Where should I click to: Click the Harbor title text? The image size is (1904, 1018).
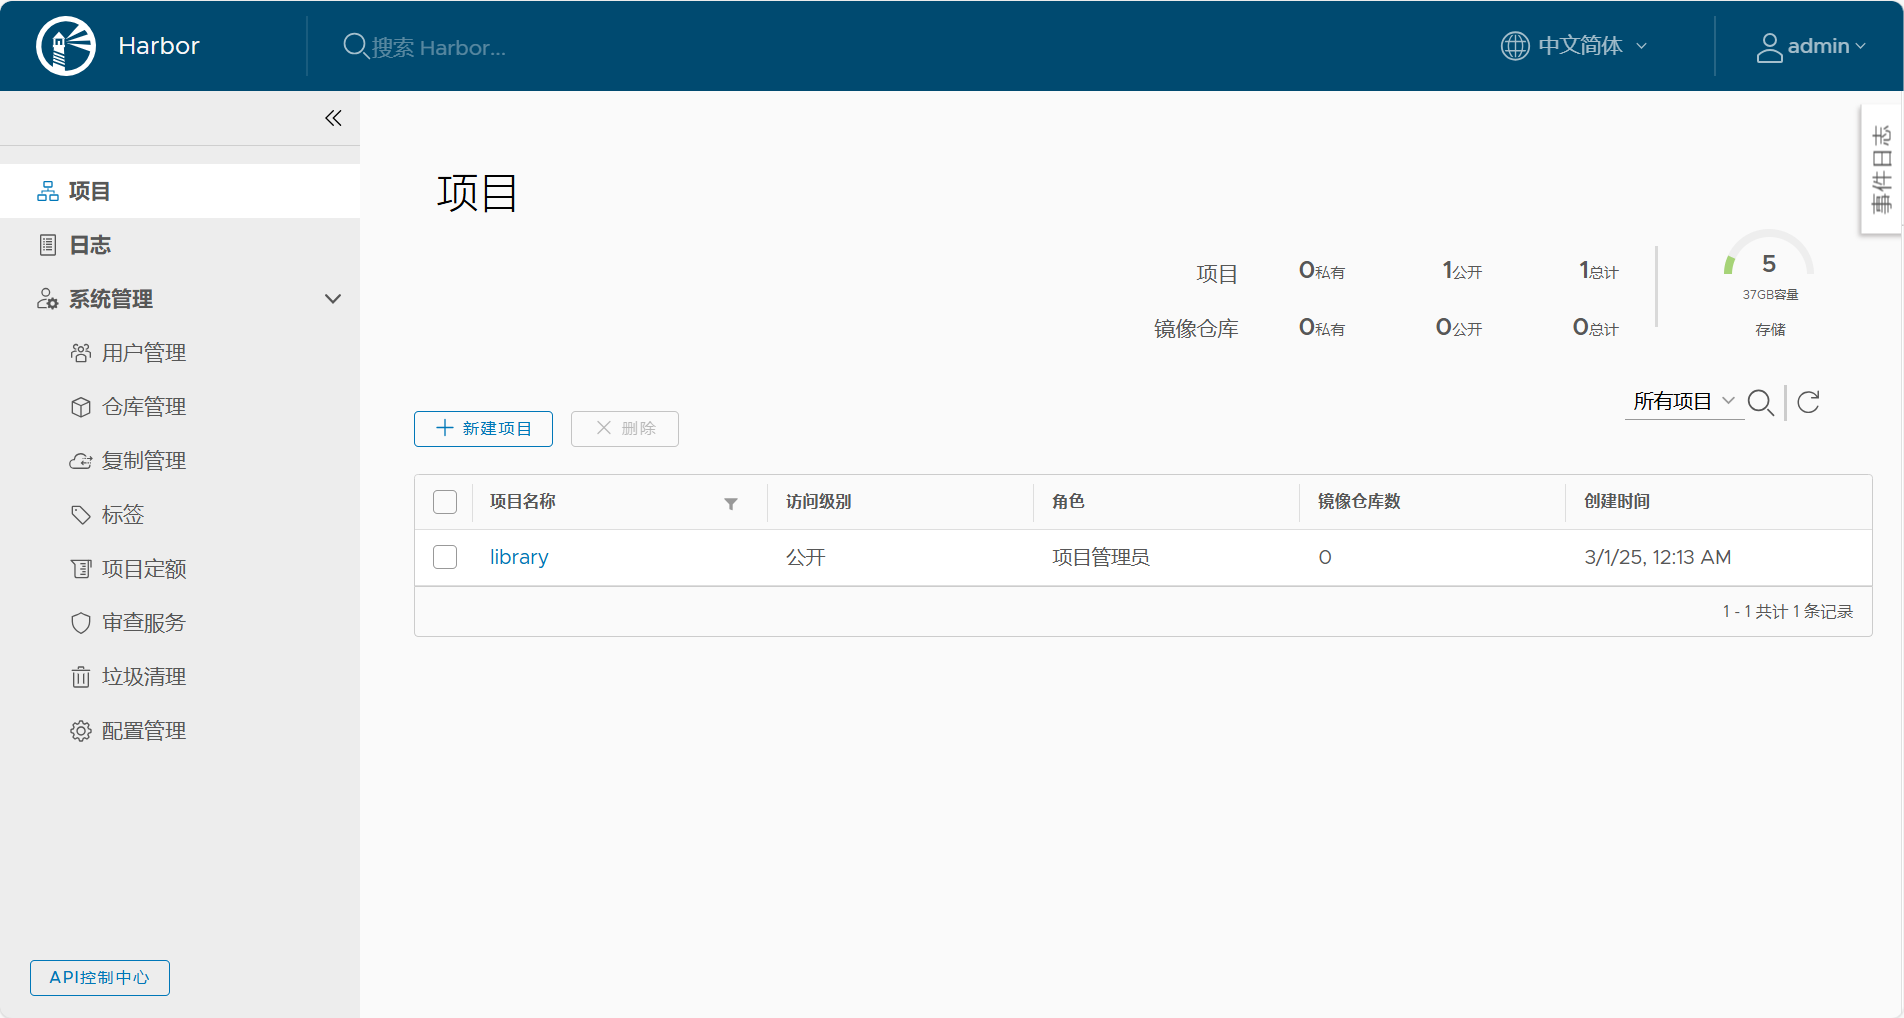[x=159, y=46]
